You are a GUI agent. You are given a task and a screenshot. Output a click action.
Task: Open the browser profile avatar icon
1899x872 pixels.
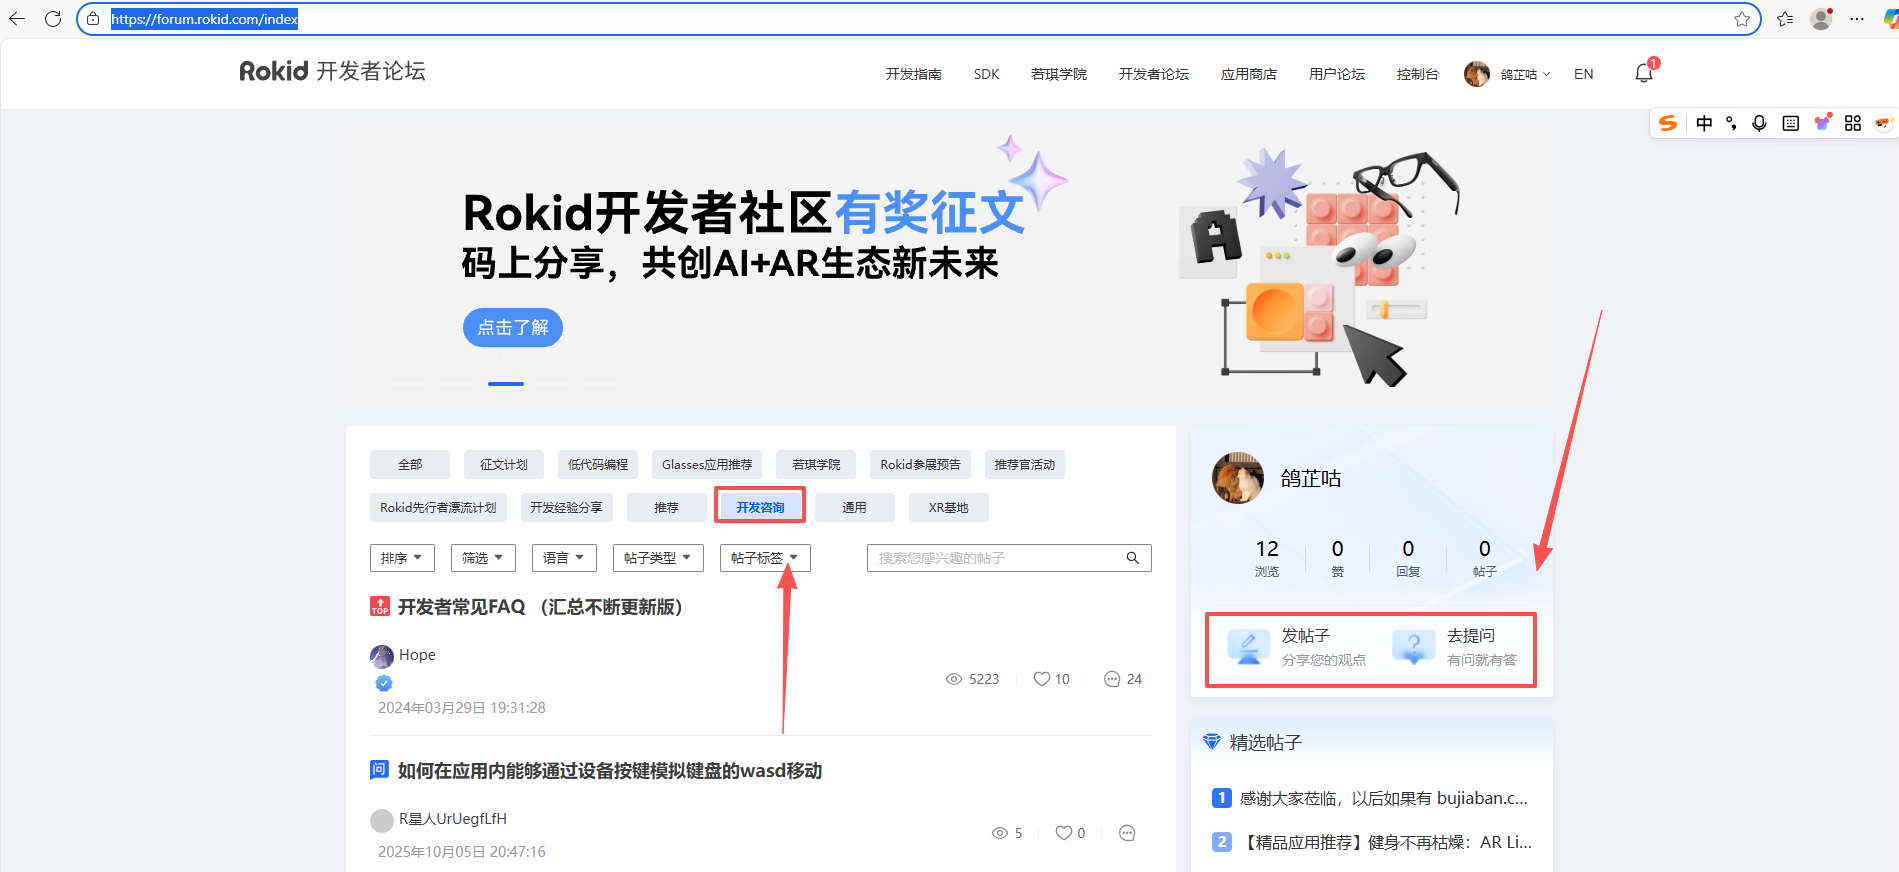1821,19
